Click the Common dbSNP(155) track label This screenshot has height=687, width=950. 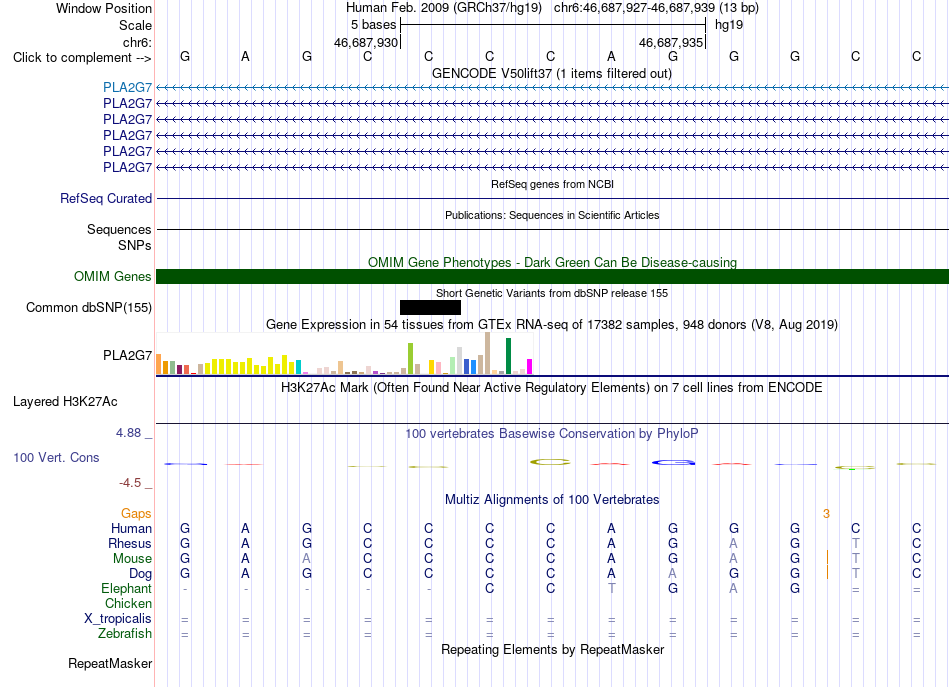coord(88,307)
